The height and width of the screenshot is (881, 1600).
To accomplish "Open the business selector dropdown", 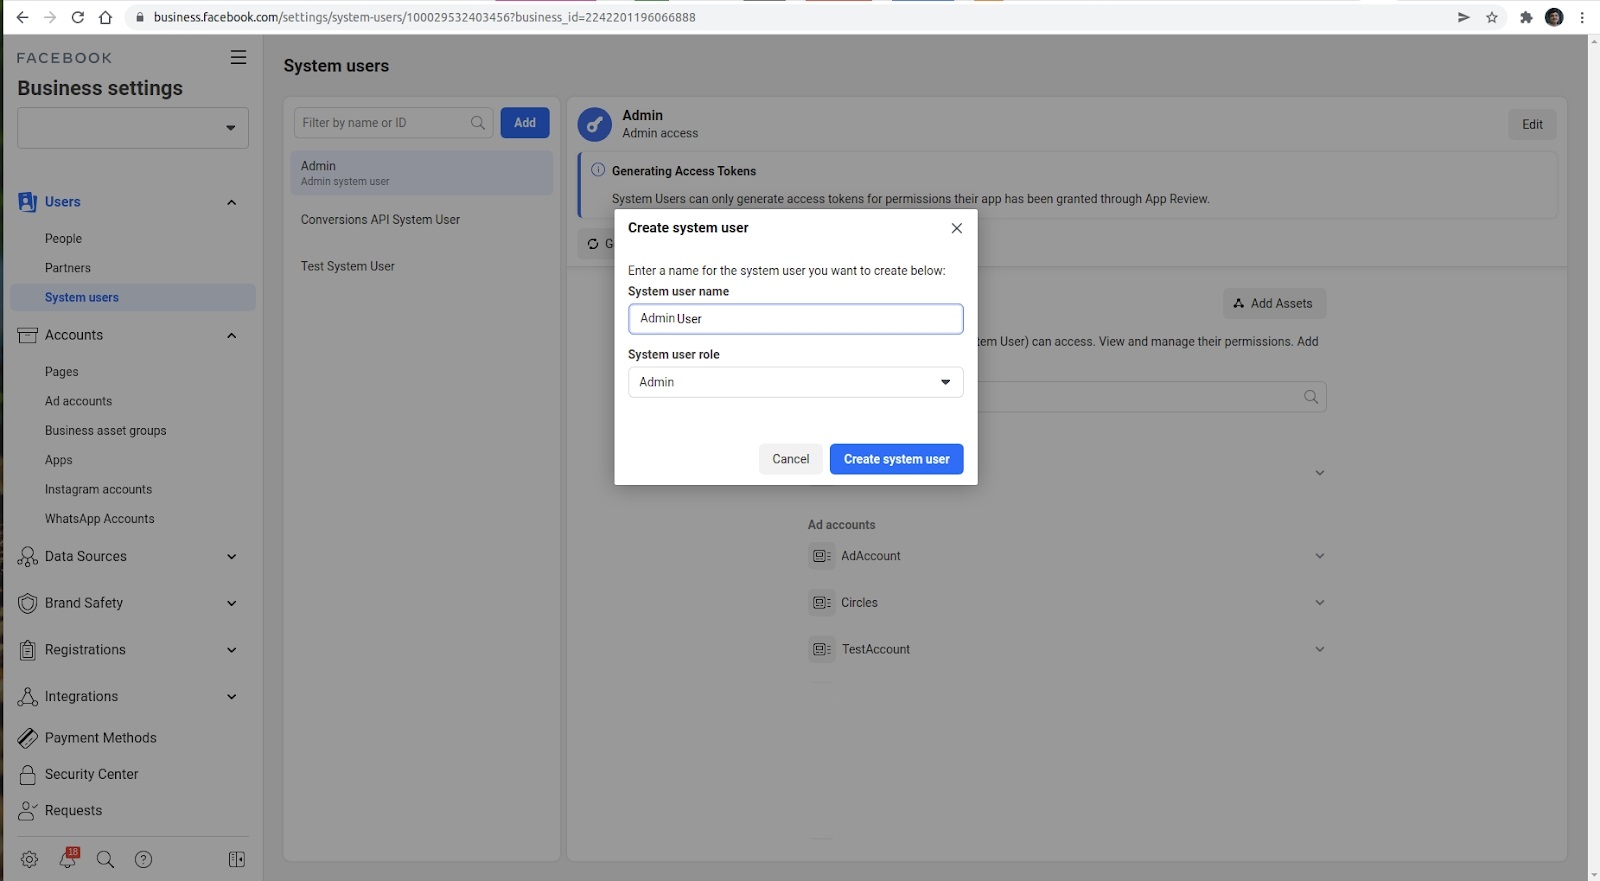I will pos(133,128).
